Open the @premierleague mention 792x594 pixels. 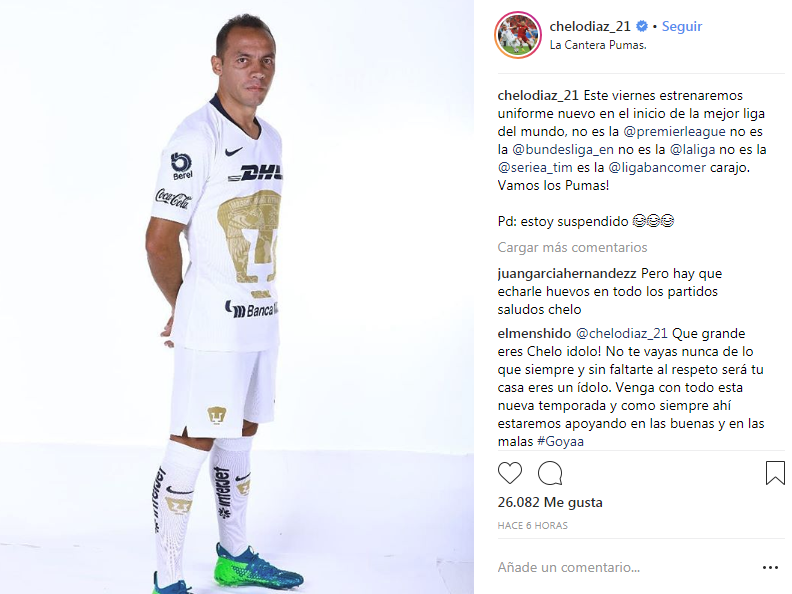[x=674, y=131]
